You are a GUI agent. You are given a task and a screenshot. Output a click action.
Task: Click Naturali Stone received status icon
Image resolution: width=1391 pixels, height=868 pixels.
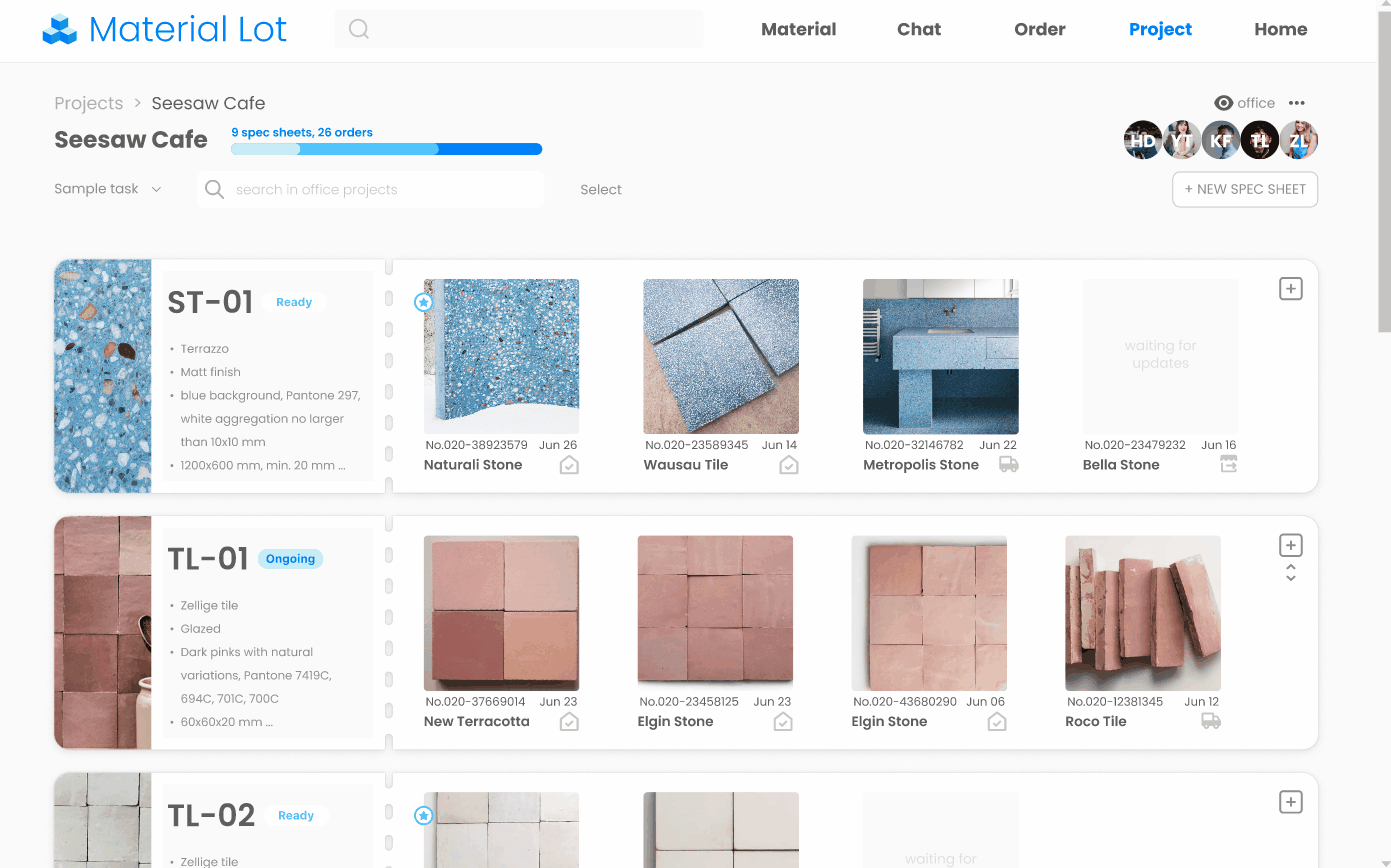tap(569, 465)
